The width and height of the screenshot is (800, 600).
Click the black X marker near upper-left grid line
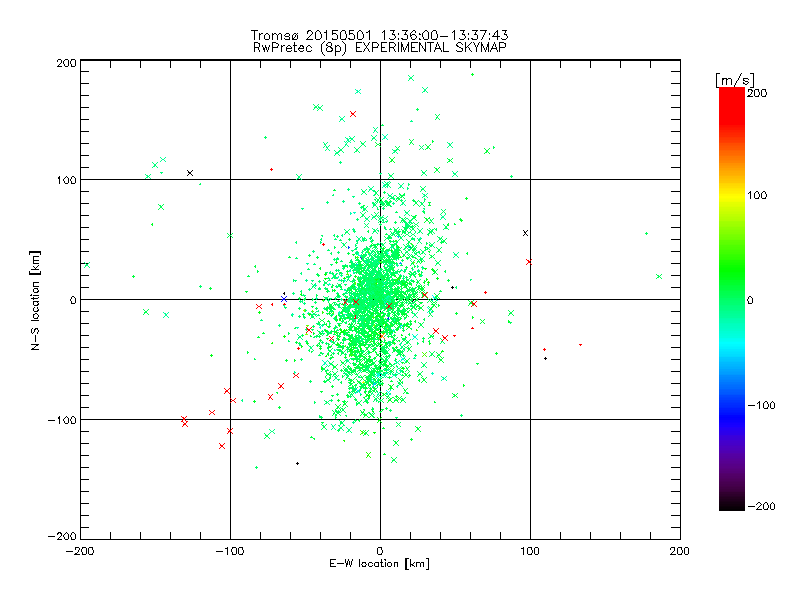tap(190, 173)
